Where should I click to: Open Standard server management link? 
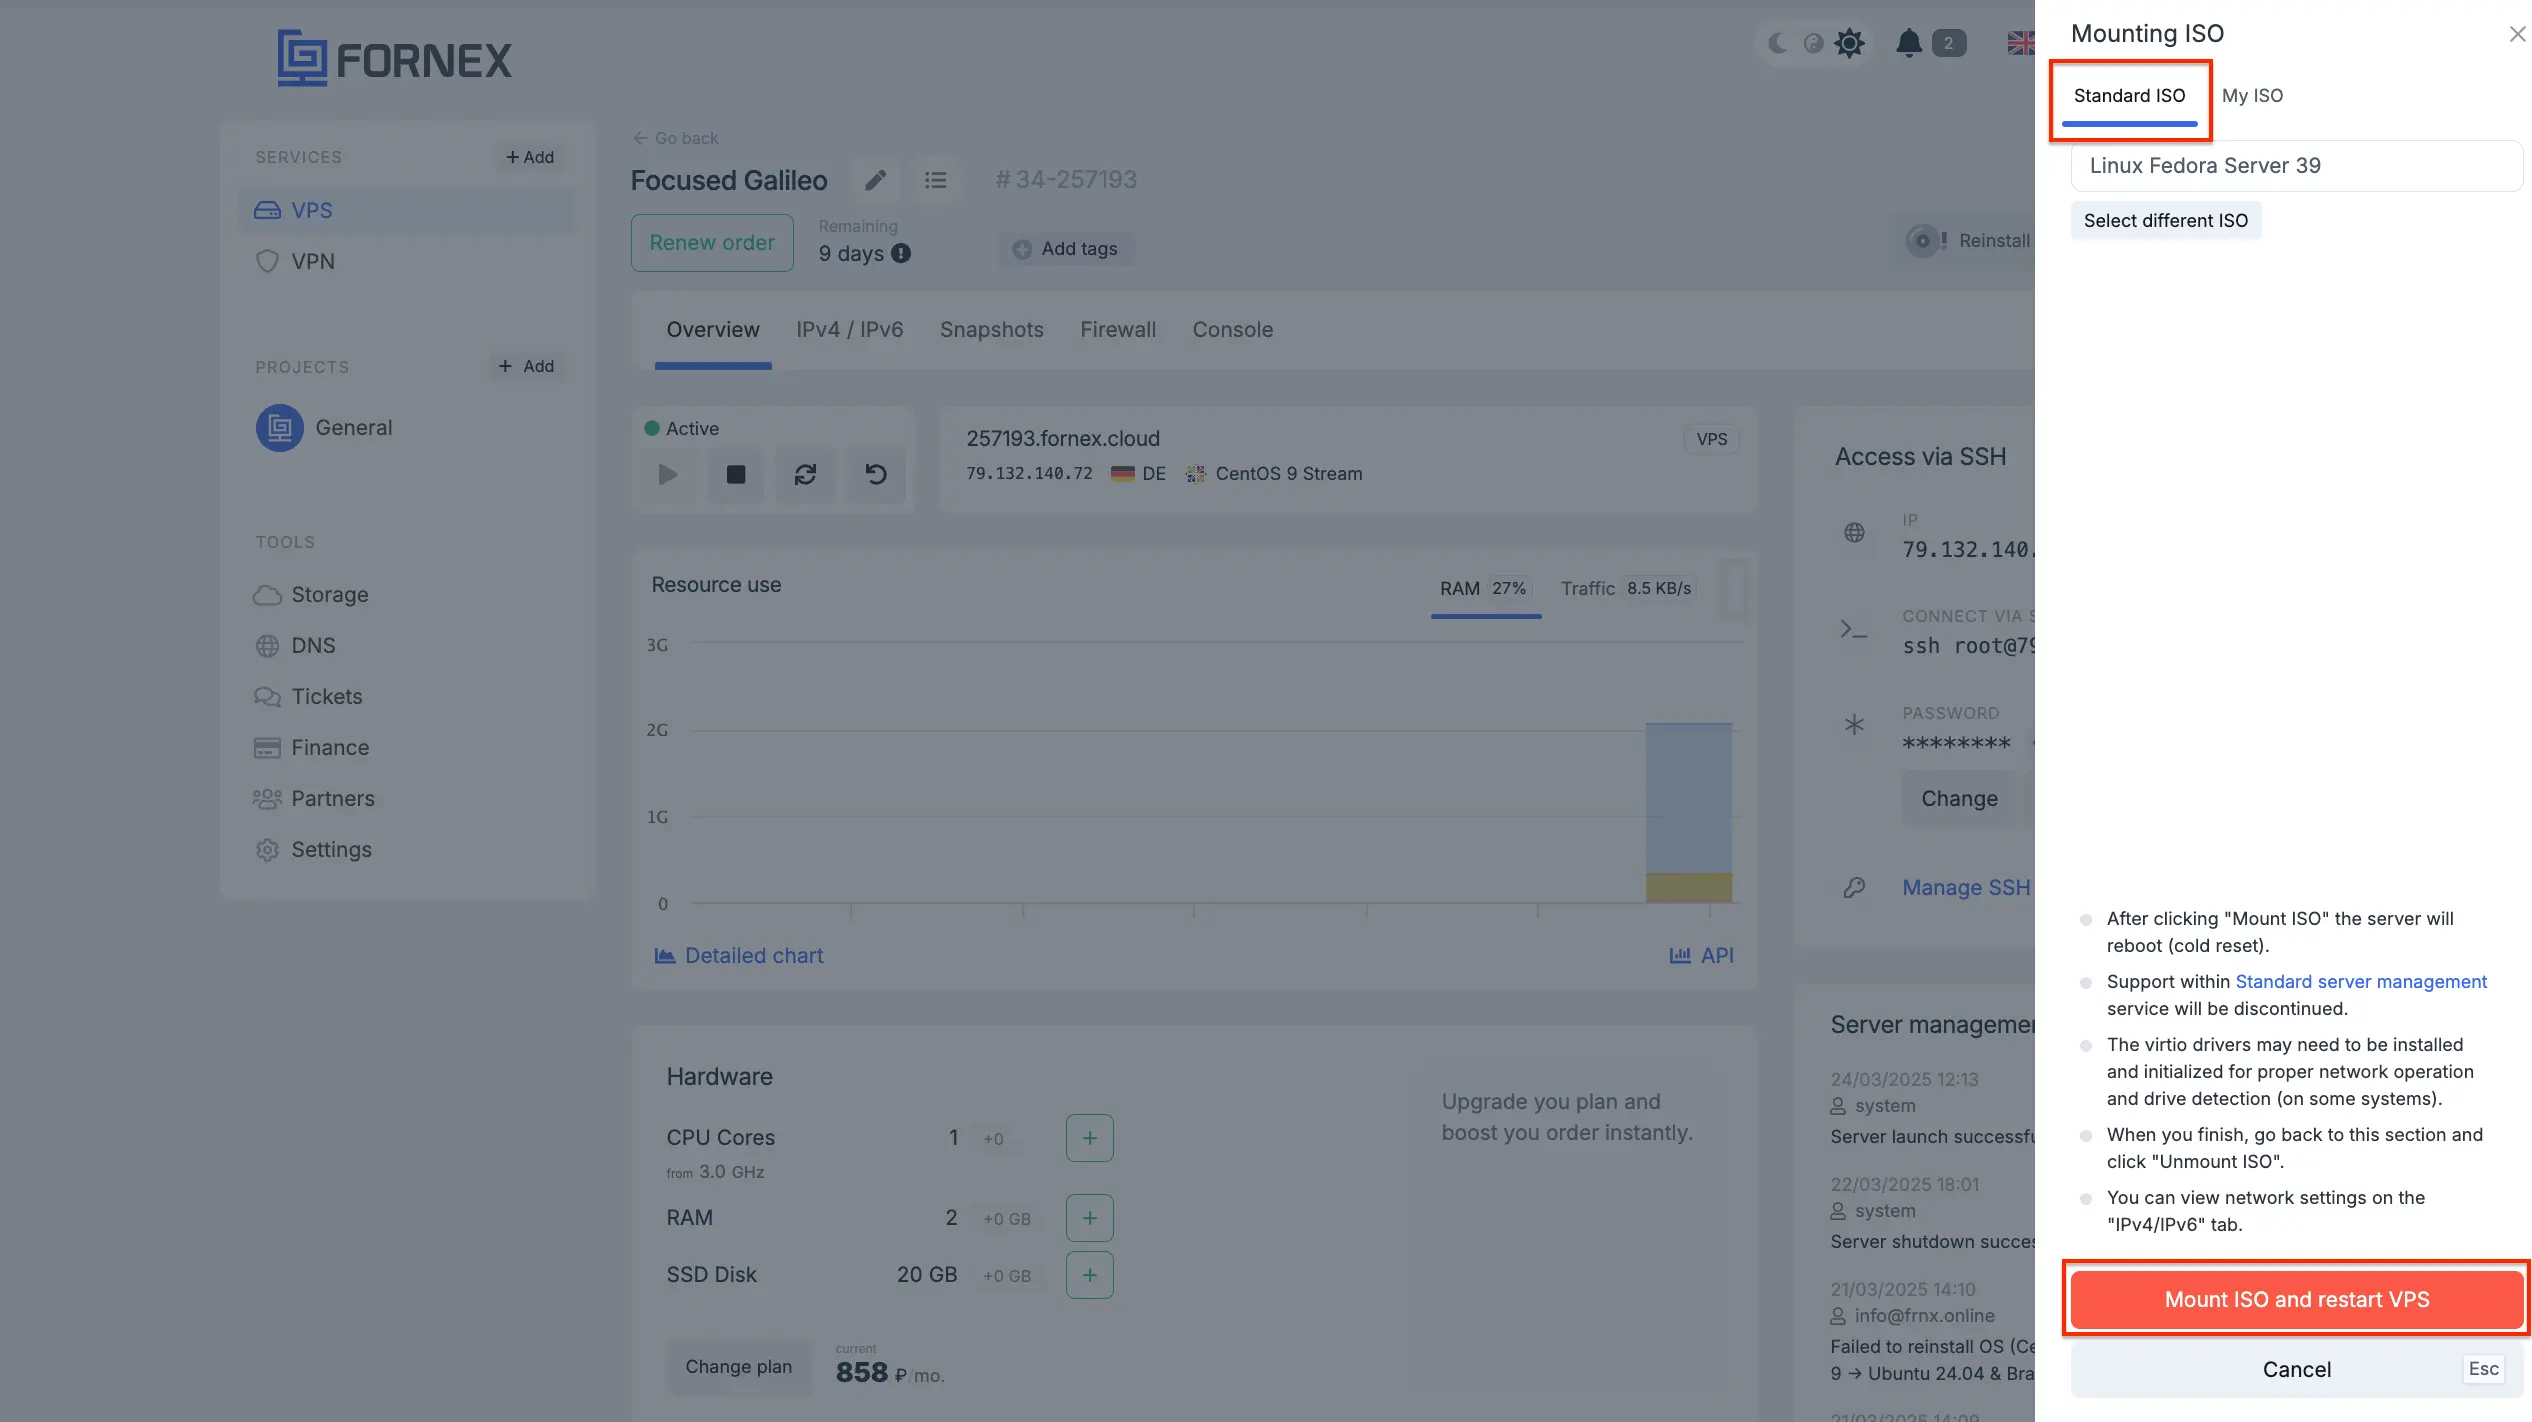tap(2360, 982)
